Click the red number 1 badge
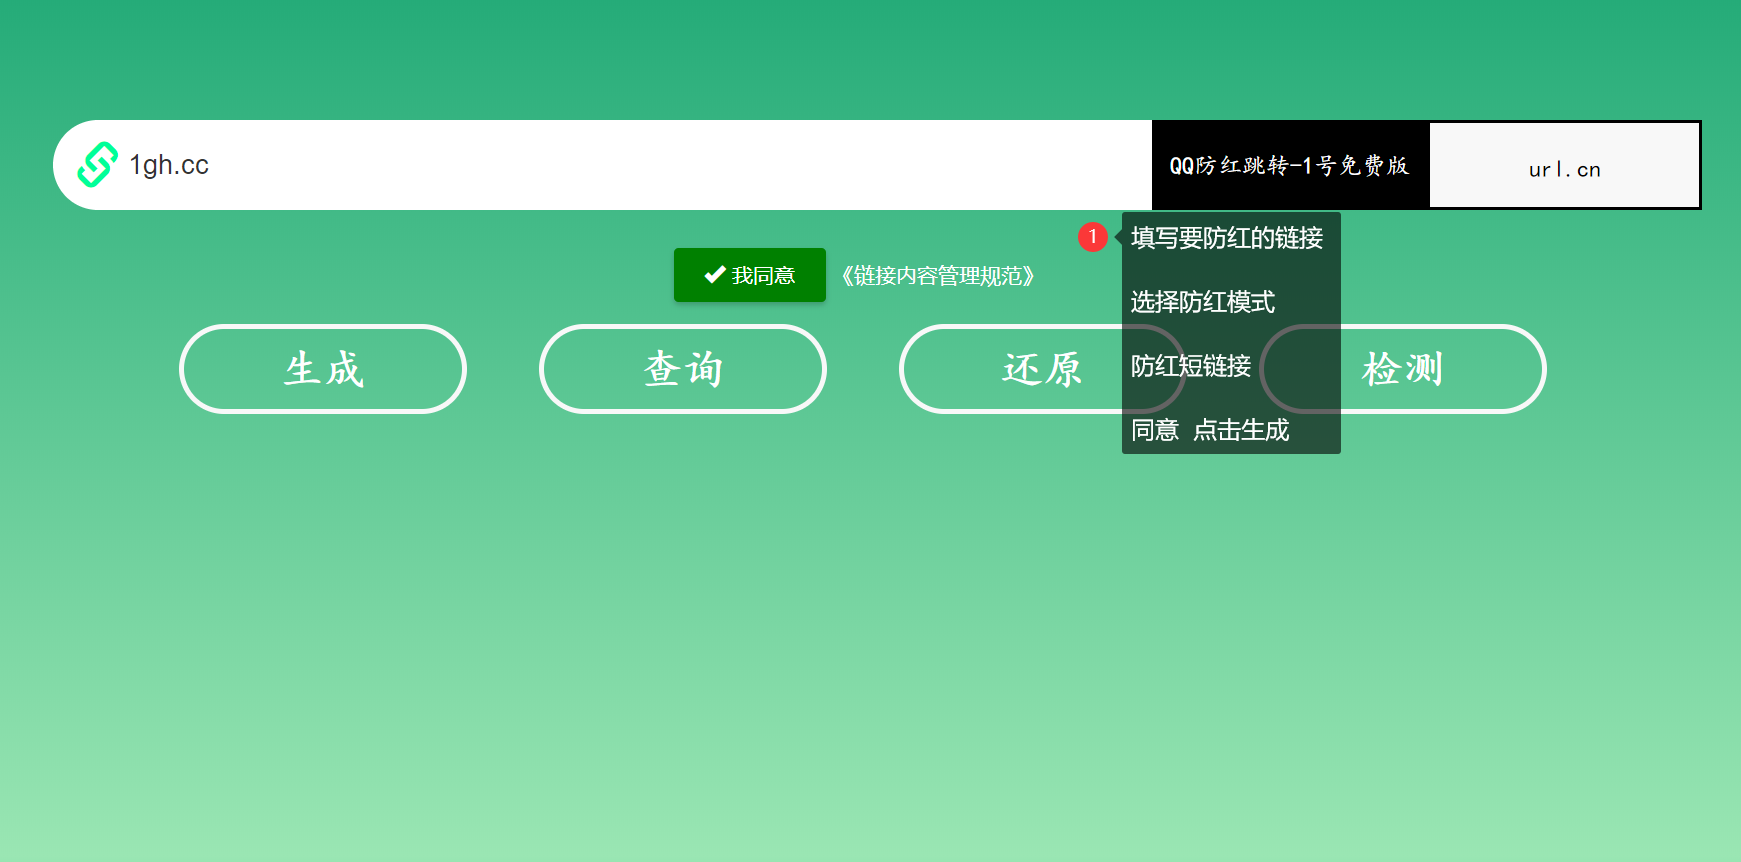The width and height of the screenshot is (1741, 862). tap(1092, 237)
